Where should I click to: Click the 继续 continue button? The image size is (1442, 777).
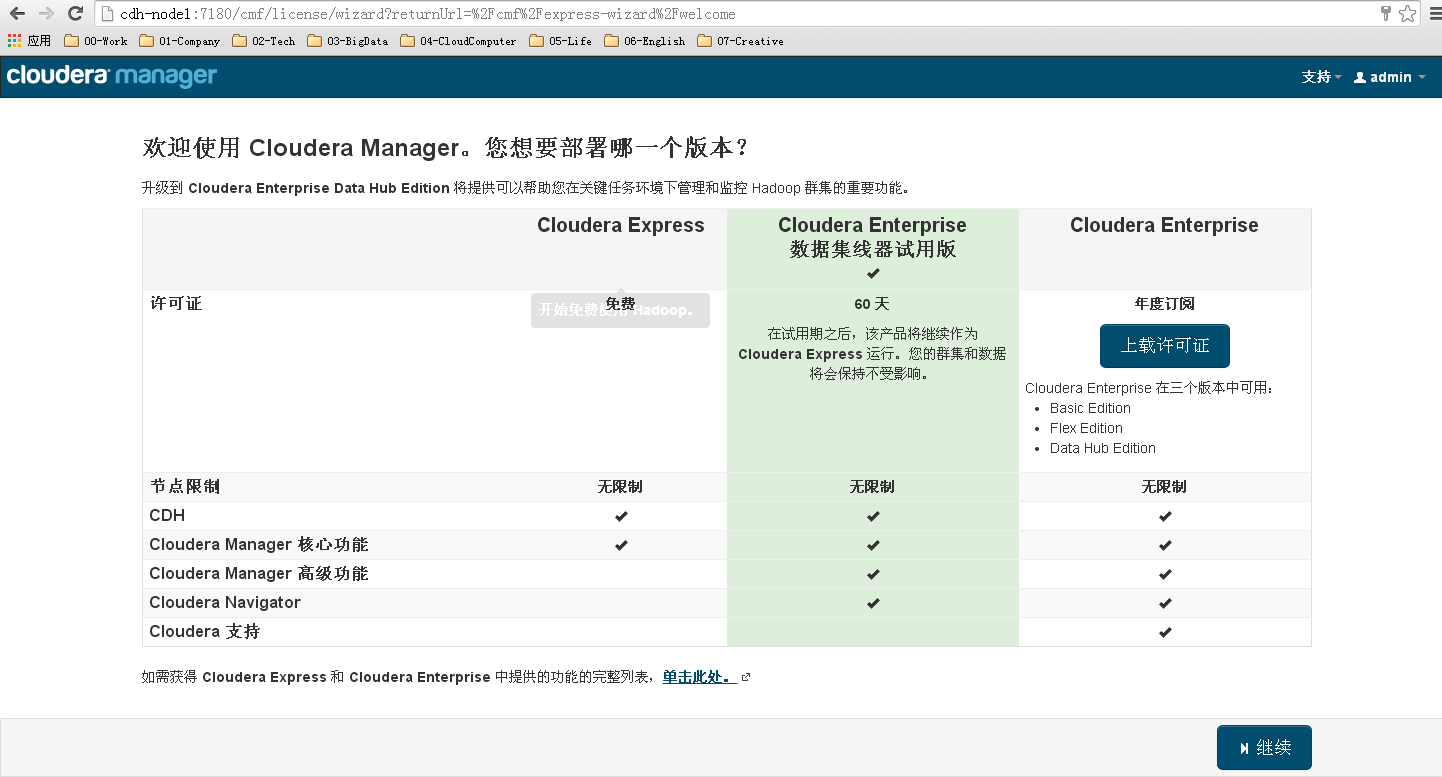(1264, 748)
